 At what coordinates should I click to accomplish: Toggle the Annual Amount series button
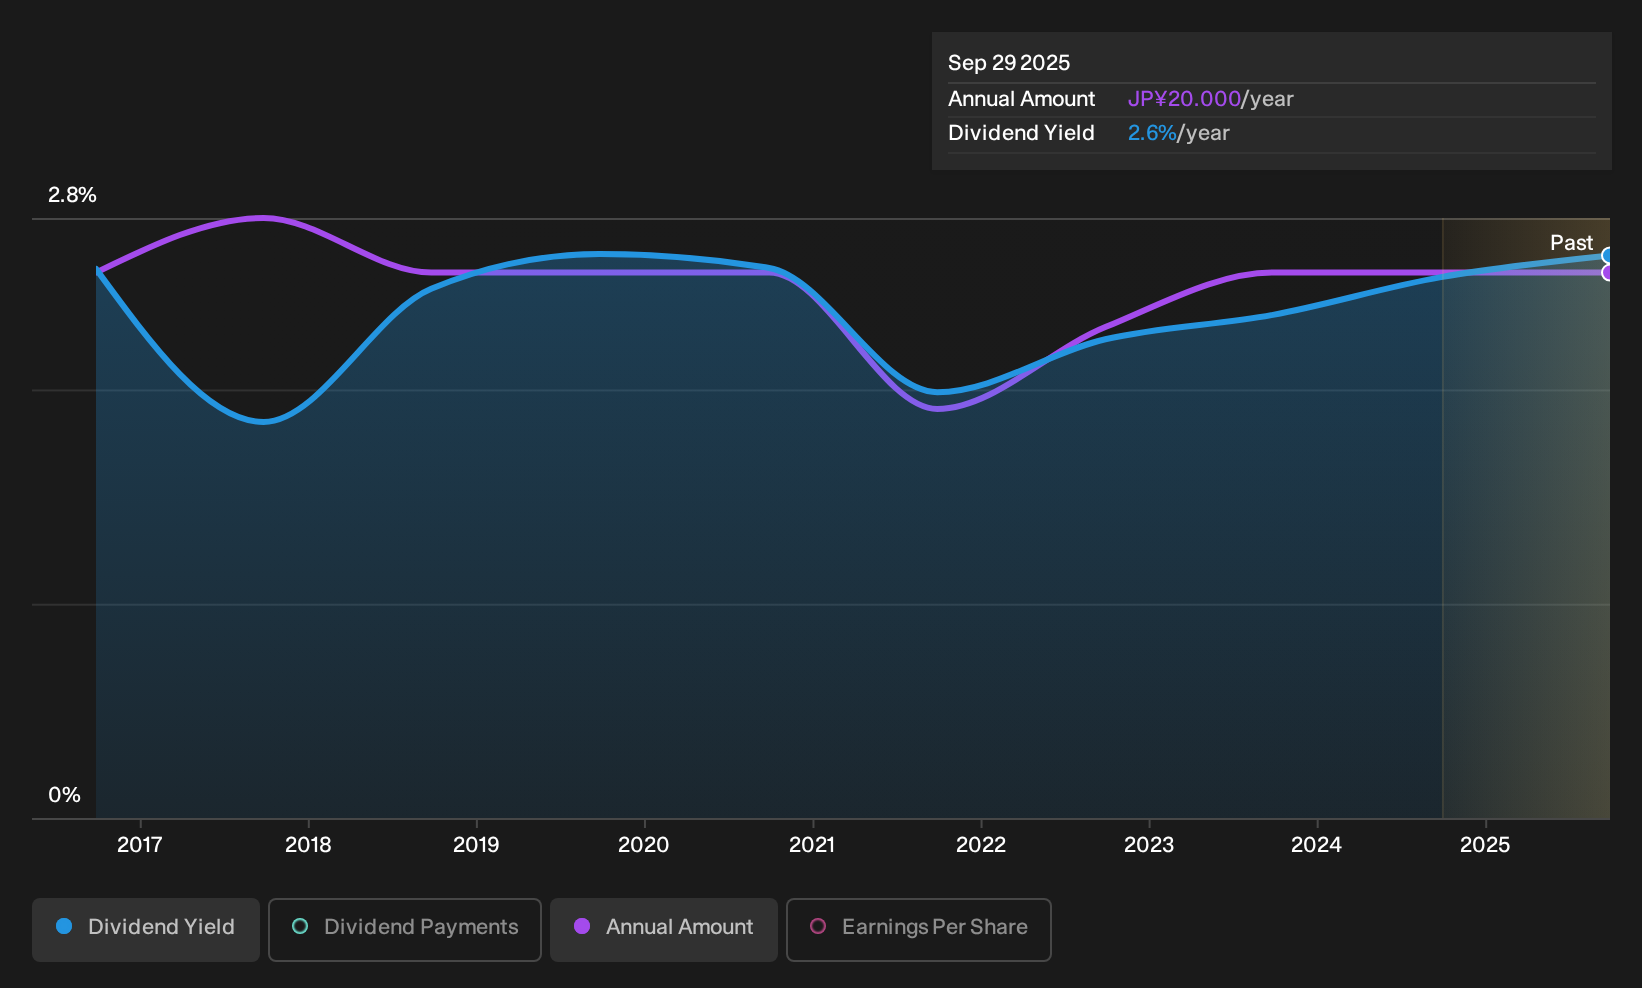point(664,929)
